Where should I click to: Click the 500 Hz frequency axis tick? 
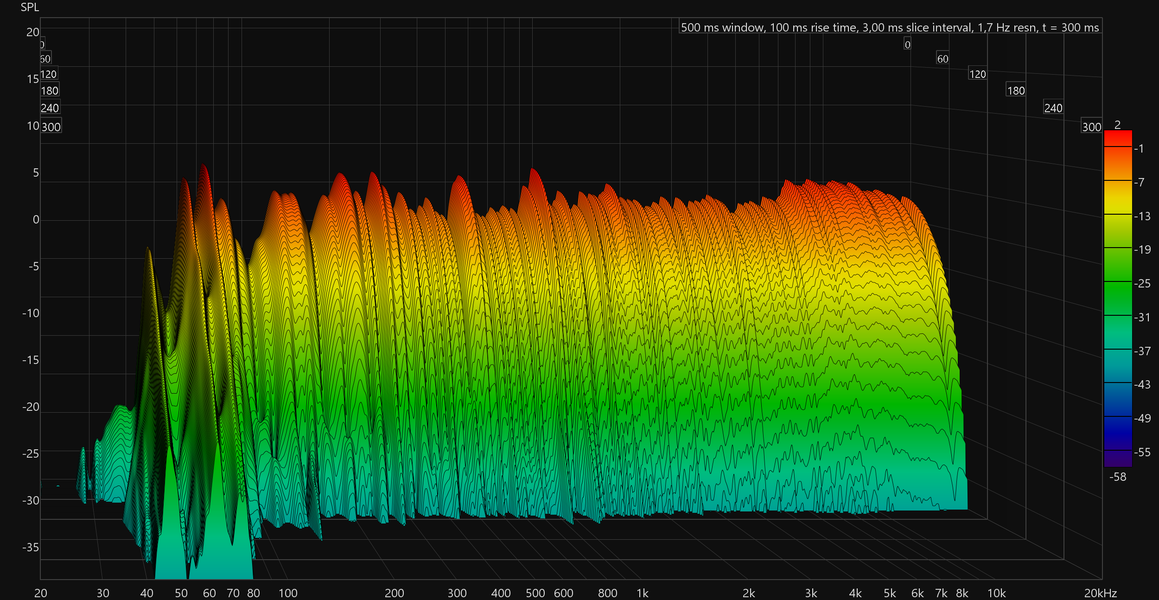point(536,593)
